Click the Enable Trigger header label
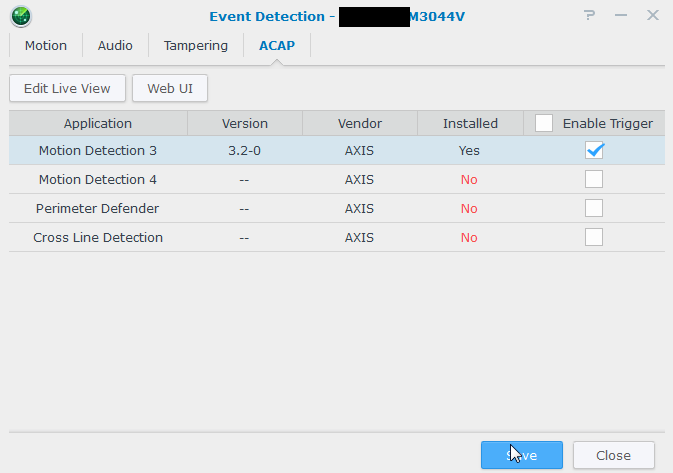 pos(608,124)
